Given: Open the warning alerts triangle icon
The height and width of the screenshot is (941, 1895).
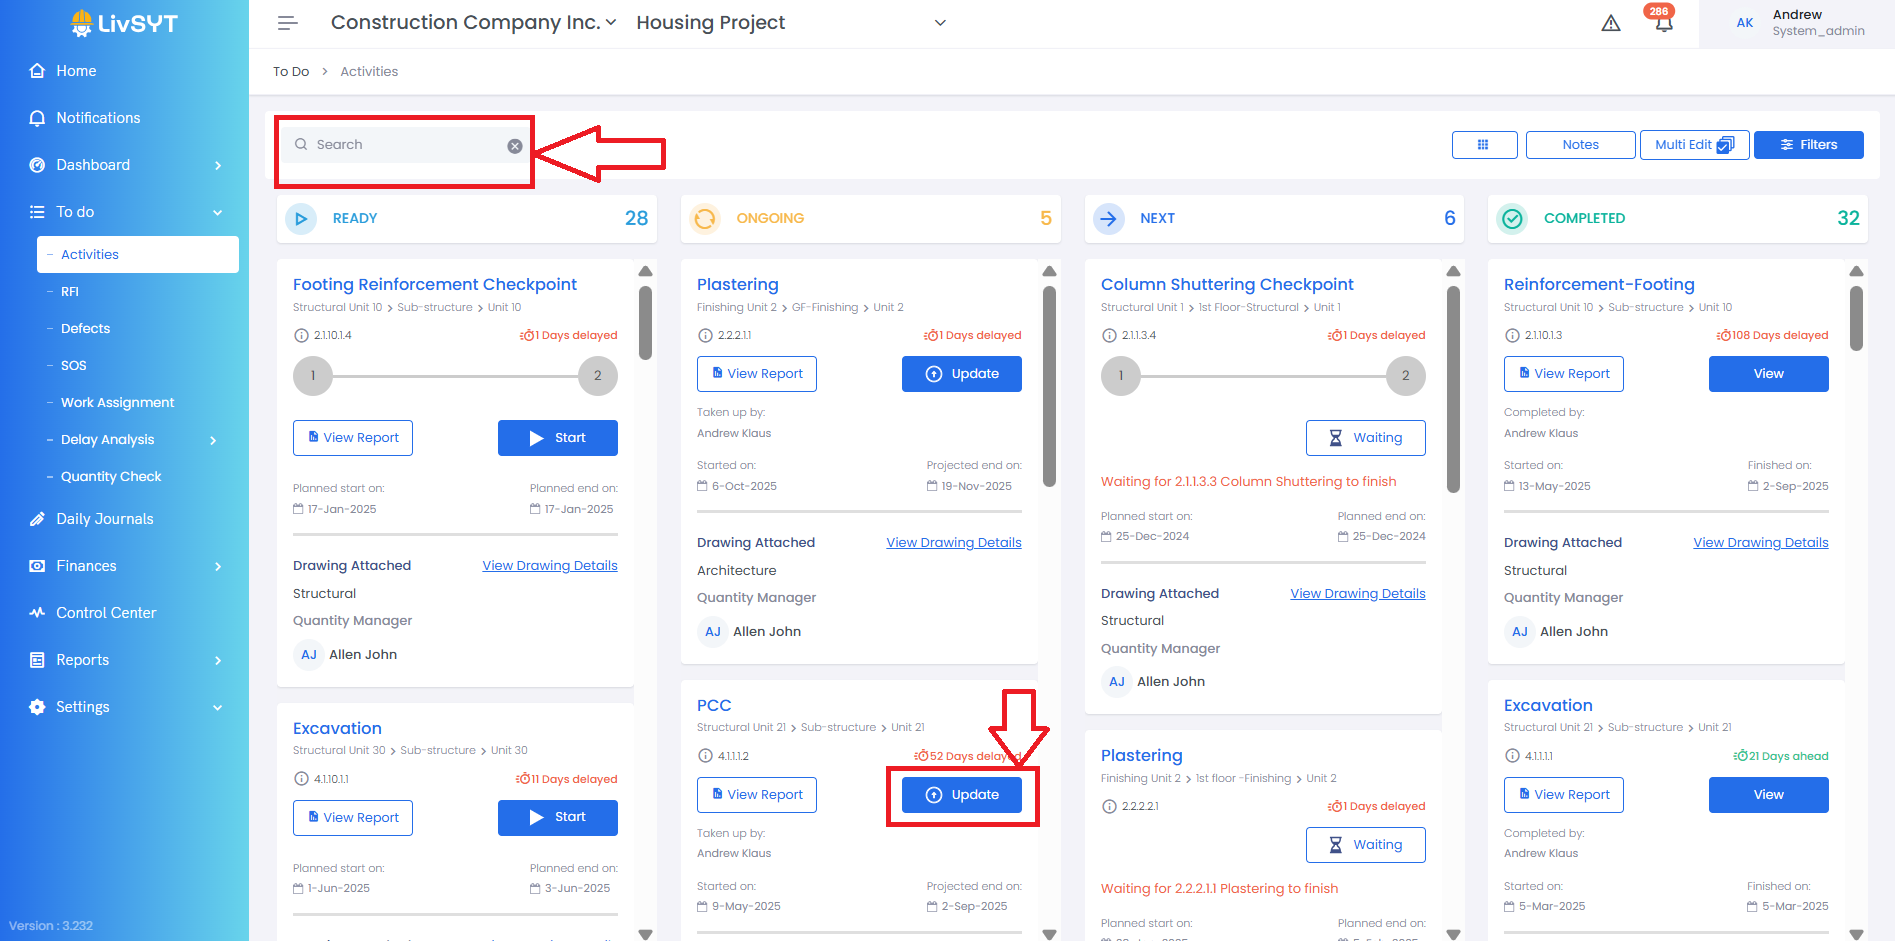Looking at the screenshot, I should click(1610, 23).
